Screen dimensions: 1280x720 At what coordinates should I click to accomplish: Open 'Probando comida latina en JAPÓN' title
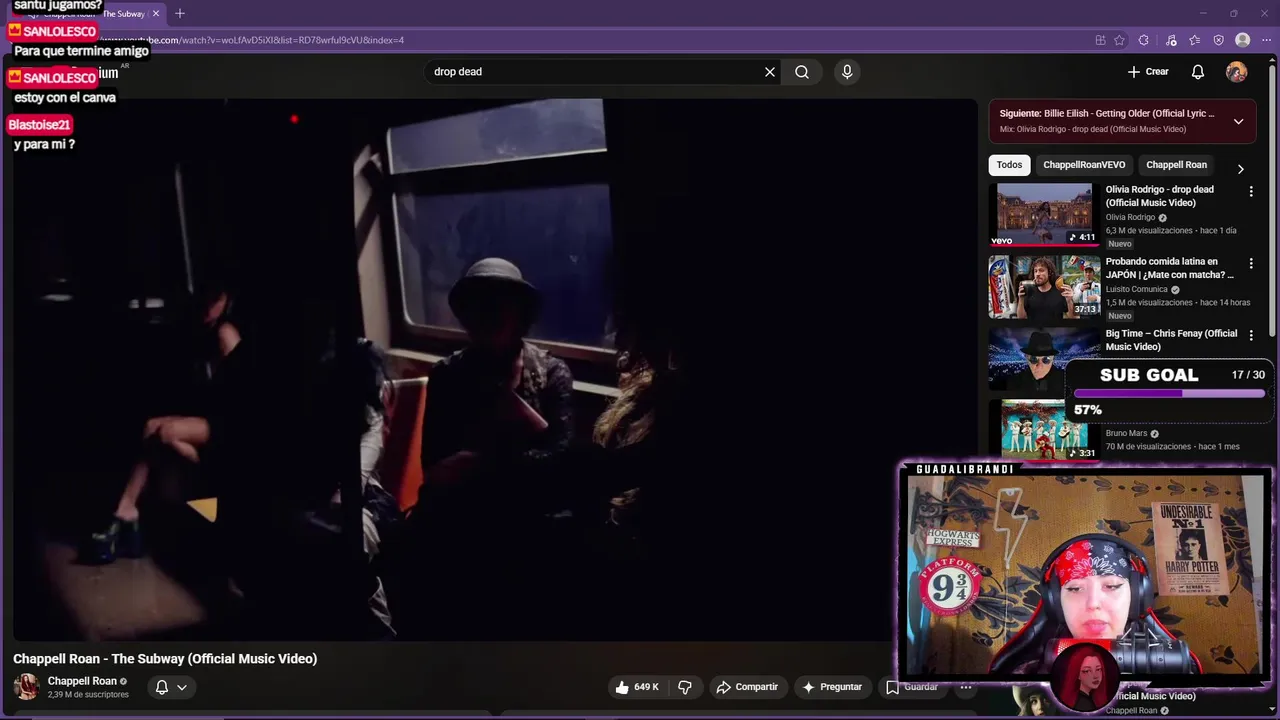(1169, 268)
